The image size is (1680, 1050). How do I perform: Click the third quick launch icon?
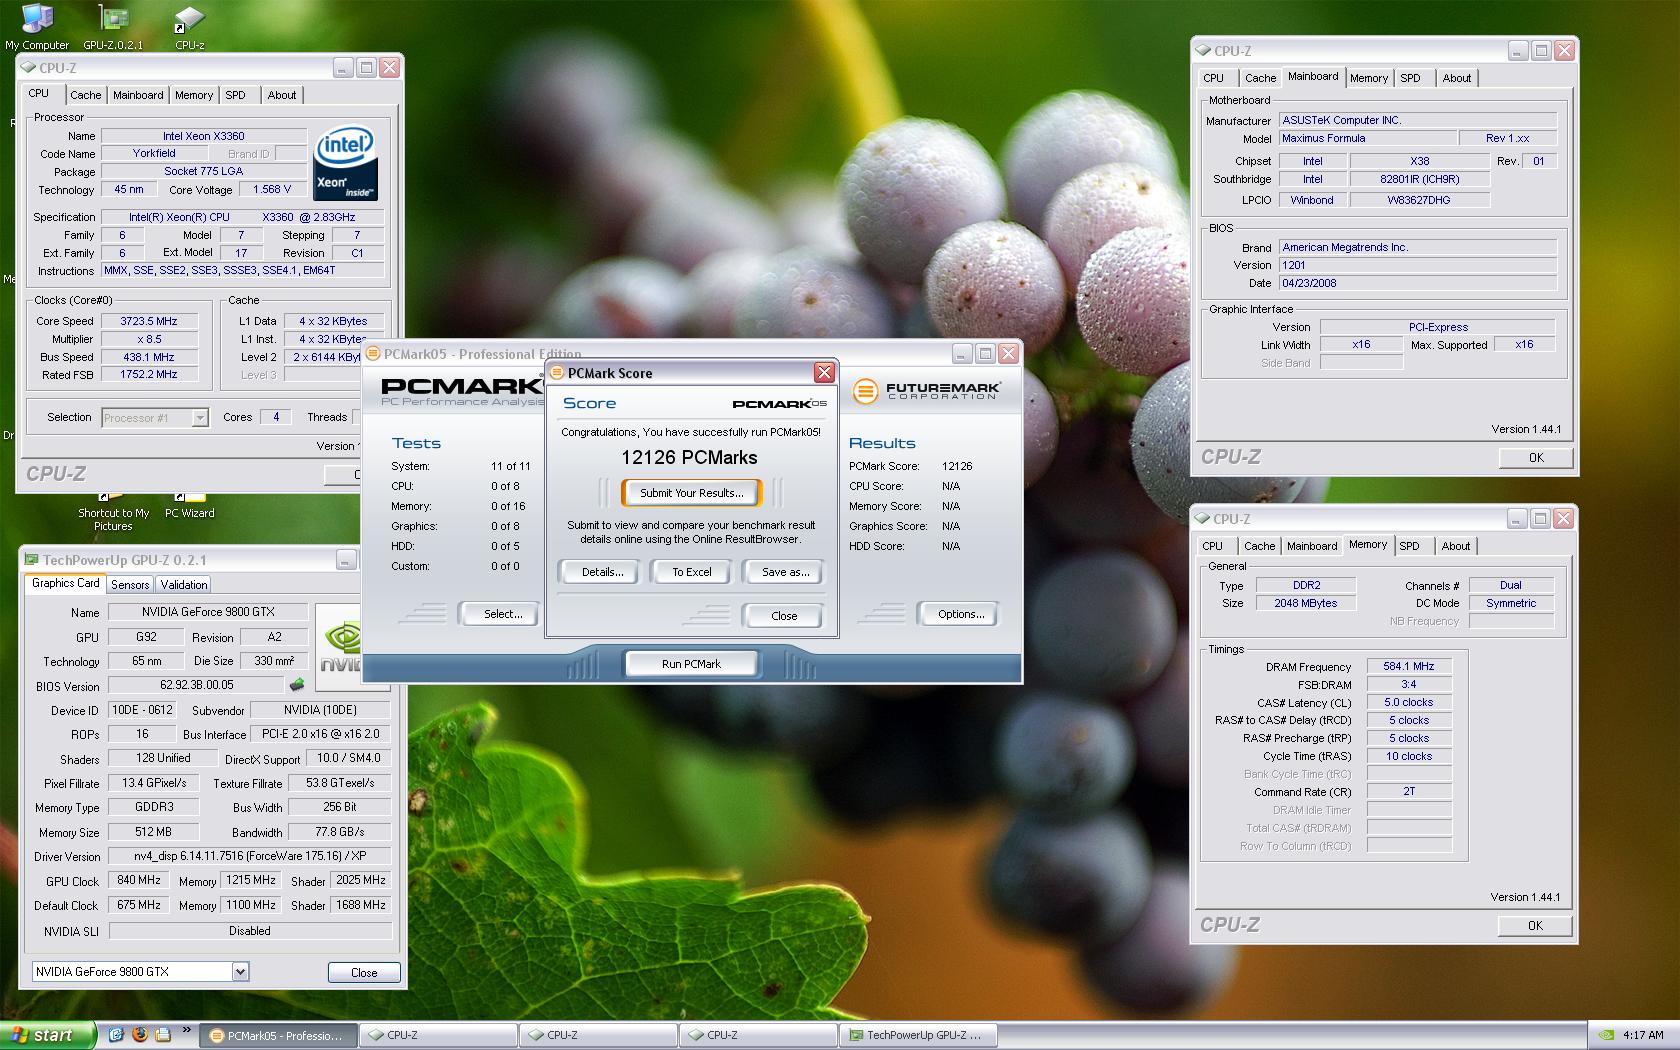(x=162, y=1035)
